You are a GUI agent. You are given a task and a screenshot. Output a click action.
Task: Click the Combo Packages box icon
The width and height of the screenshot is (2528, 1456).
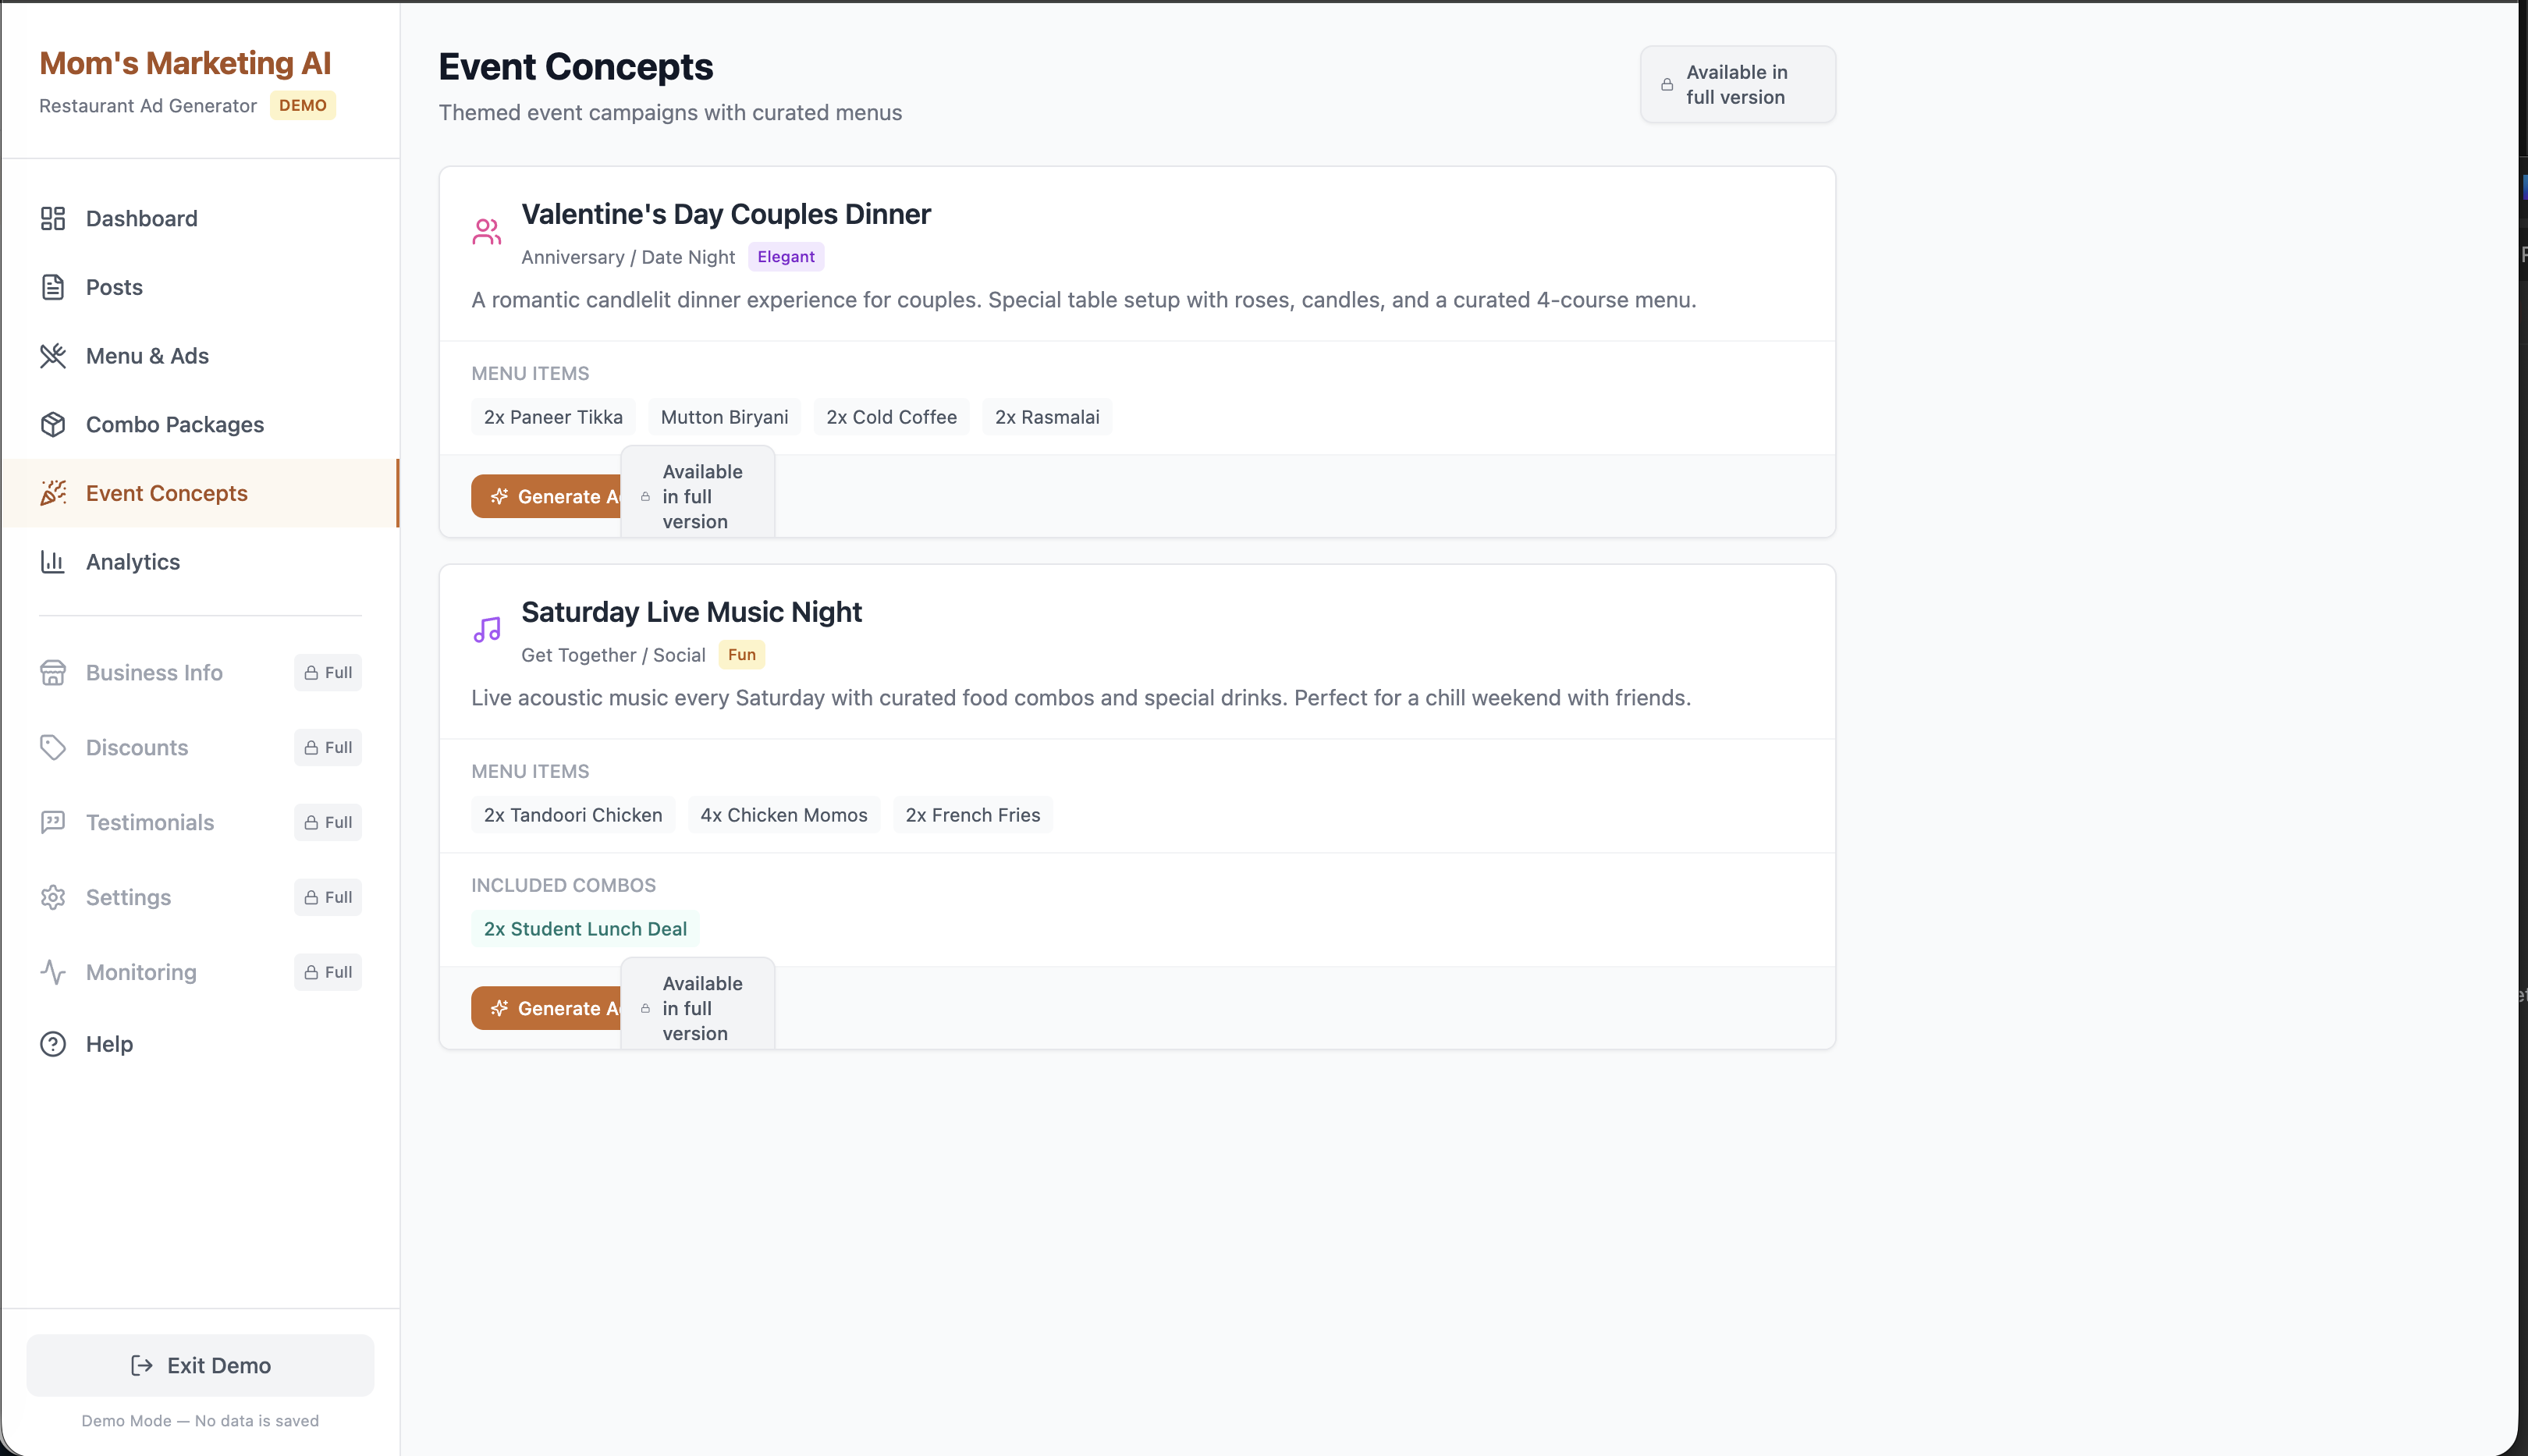[x=53, y=424]
